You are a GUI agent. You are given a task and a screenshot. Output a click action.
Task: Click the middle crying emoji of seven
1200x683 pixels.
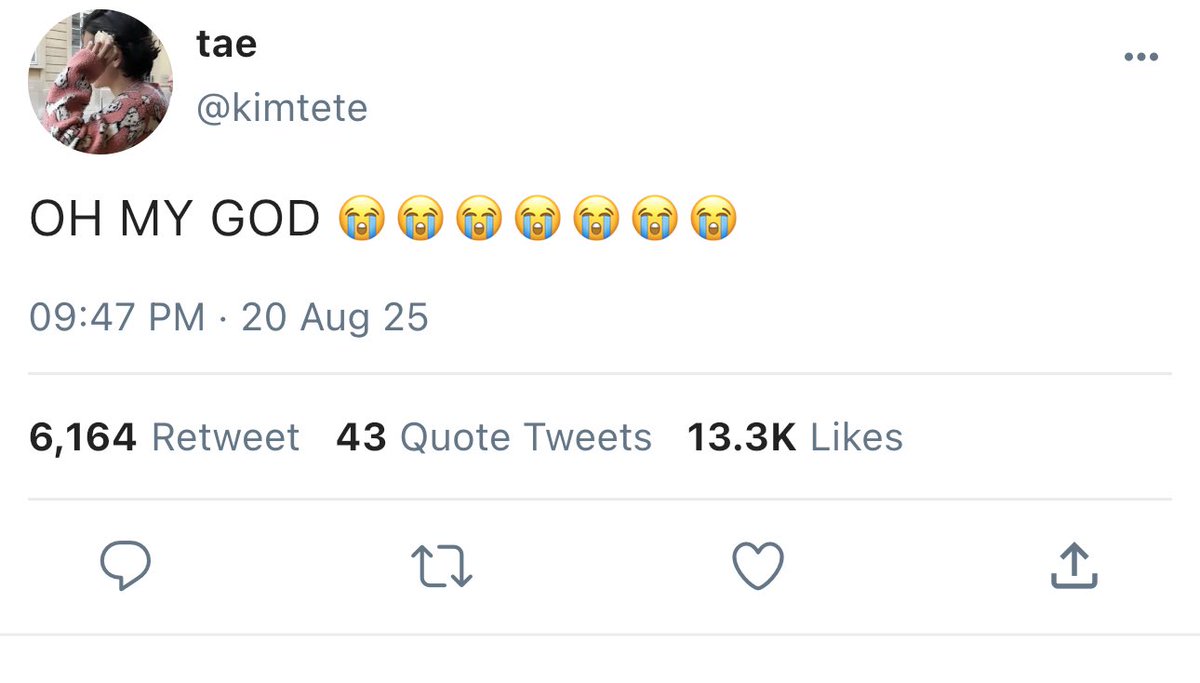tap(537, 219)
